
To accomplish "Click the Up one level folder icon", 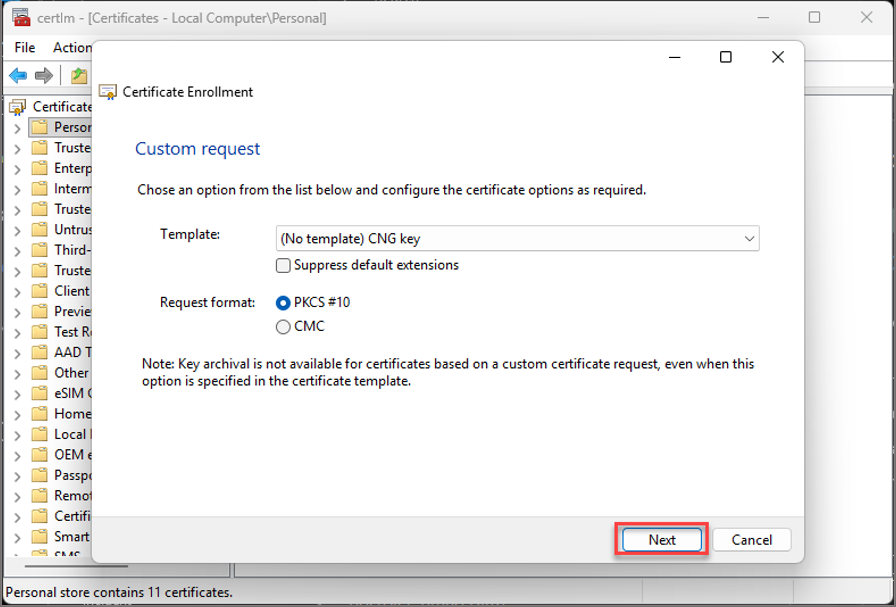I will (x=79, y=75).
